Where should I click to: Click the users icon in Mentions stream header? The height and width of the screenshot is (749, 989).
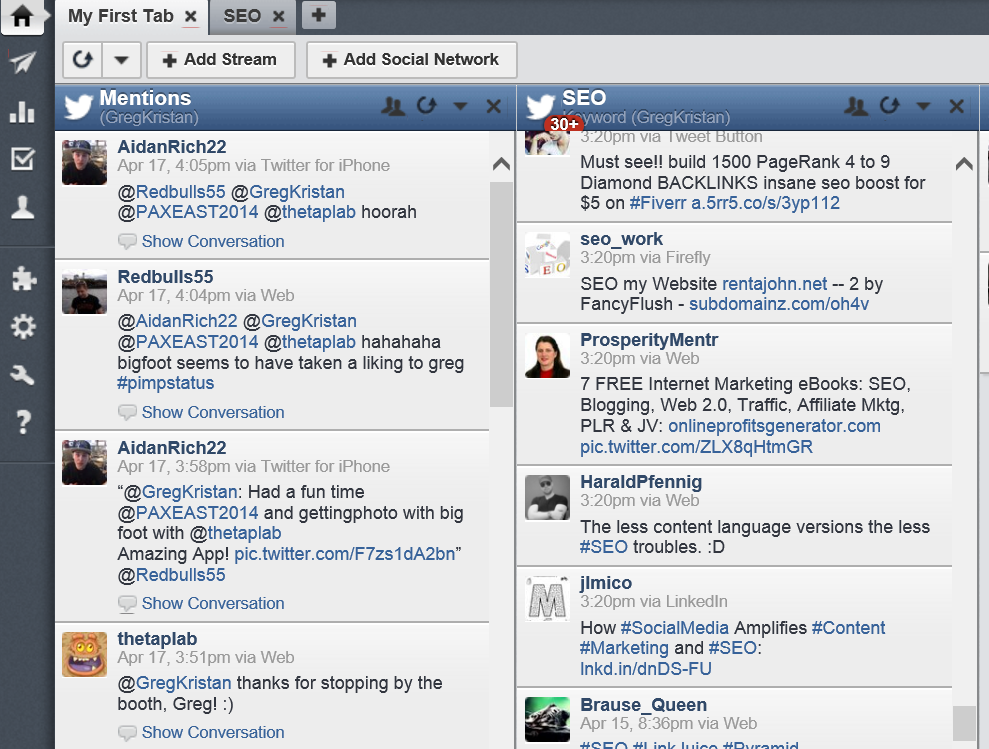tap(393, 106)
